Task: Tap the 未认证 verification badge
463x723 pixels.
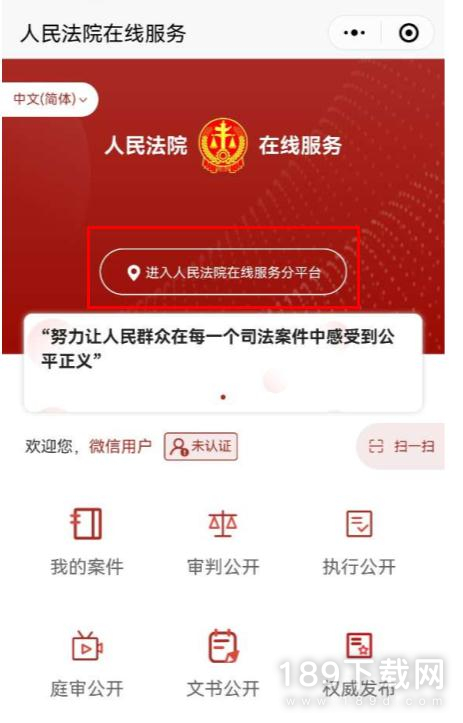Action: coord(201,446)
